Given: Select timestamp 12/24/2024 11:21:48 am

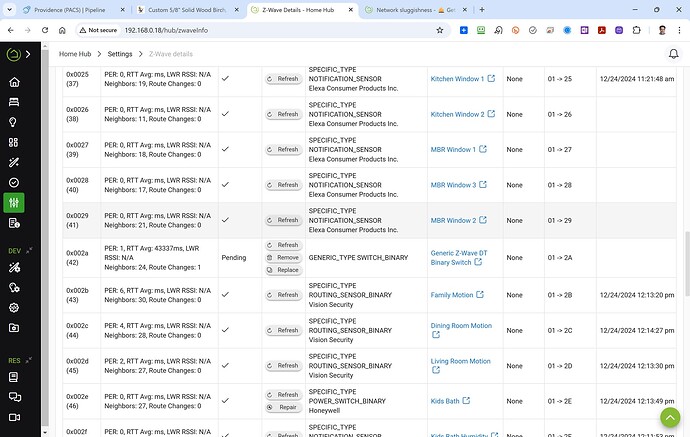Looking at the screenshot, I should pos(637,79).
